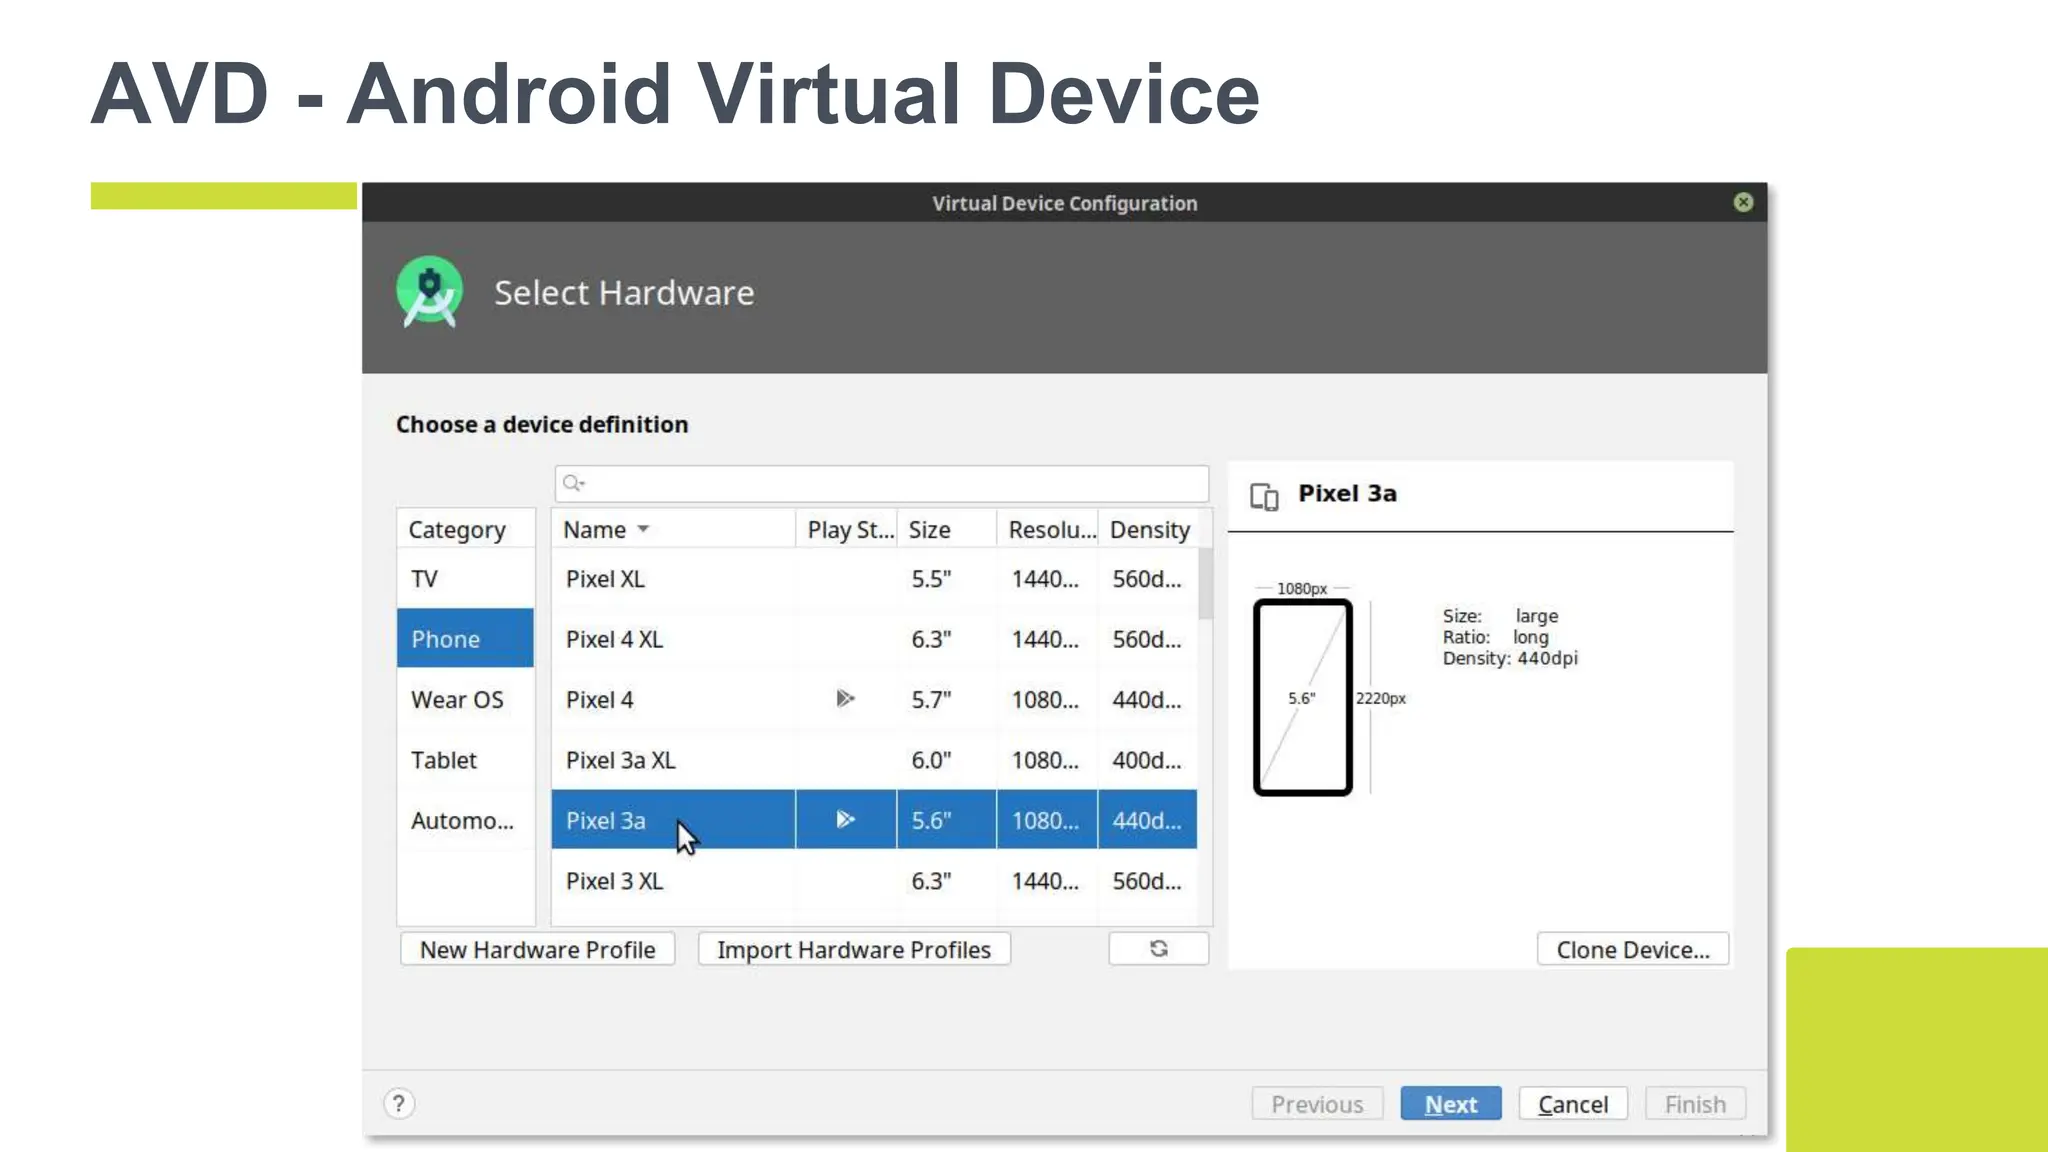This screenshot has width=2048, height=1152.
Task: Select the Wear OS category
Action: point(465,699)
